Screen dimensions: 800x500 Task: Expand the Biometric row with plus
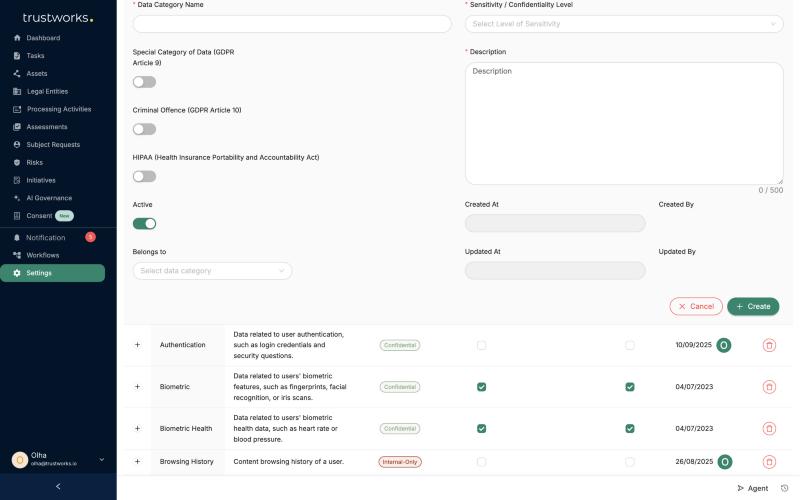137,387
